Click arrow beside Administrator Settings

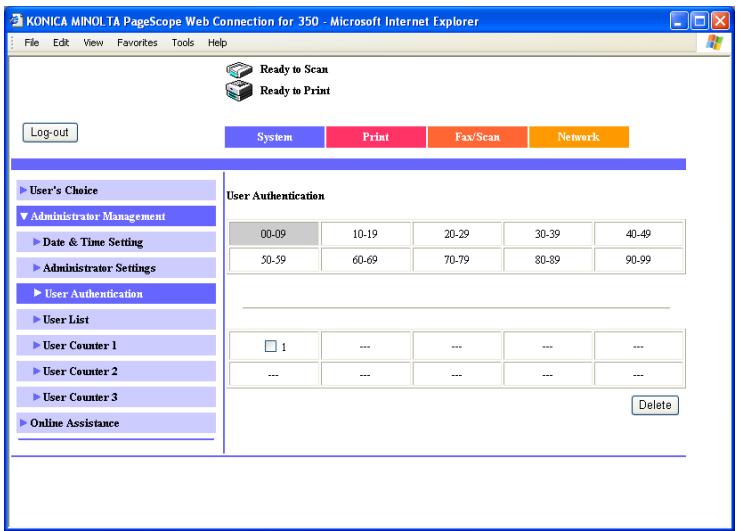click(37, 268)
